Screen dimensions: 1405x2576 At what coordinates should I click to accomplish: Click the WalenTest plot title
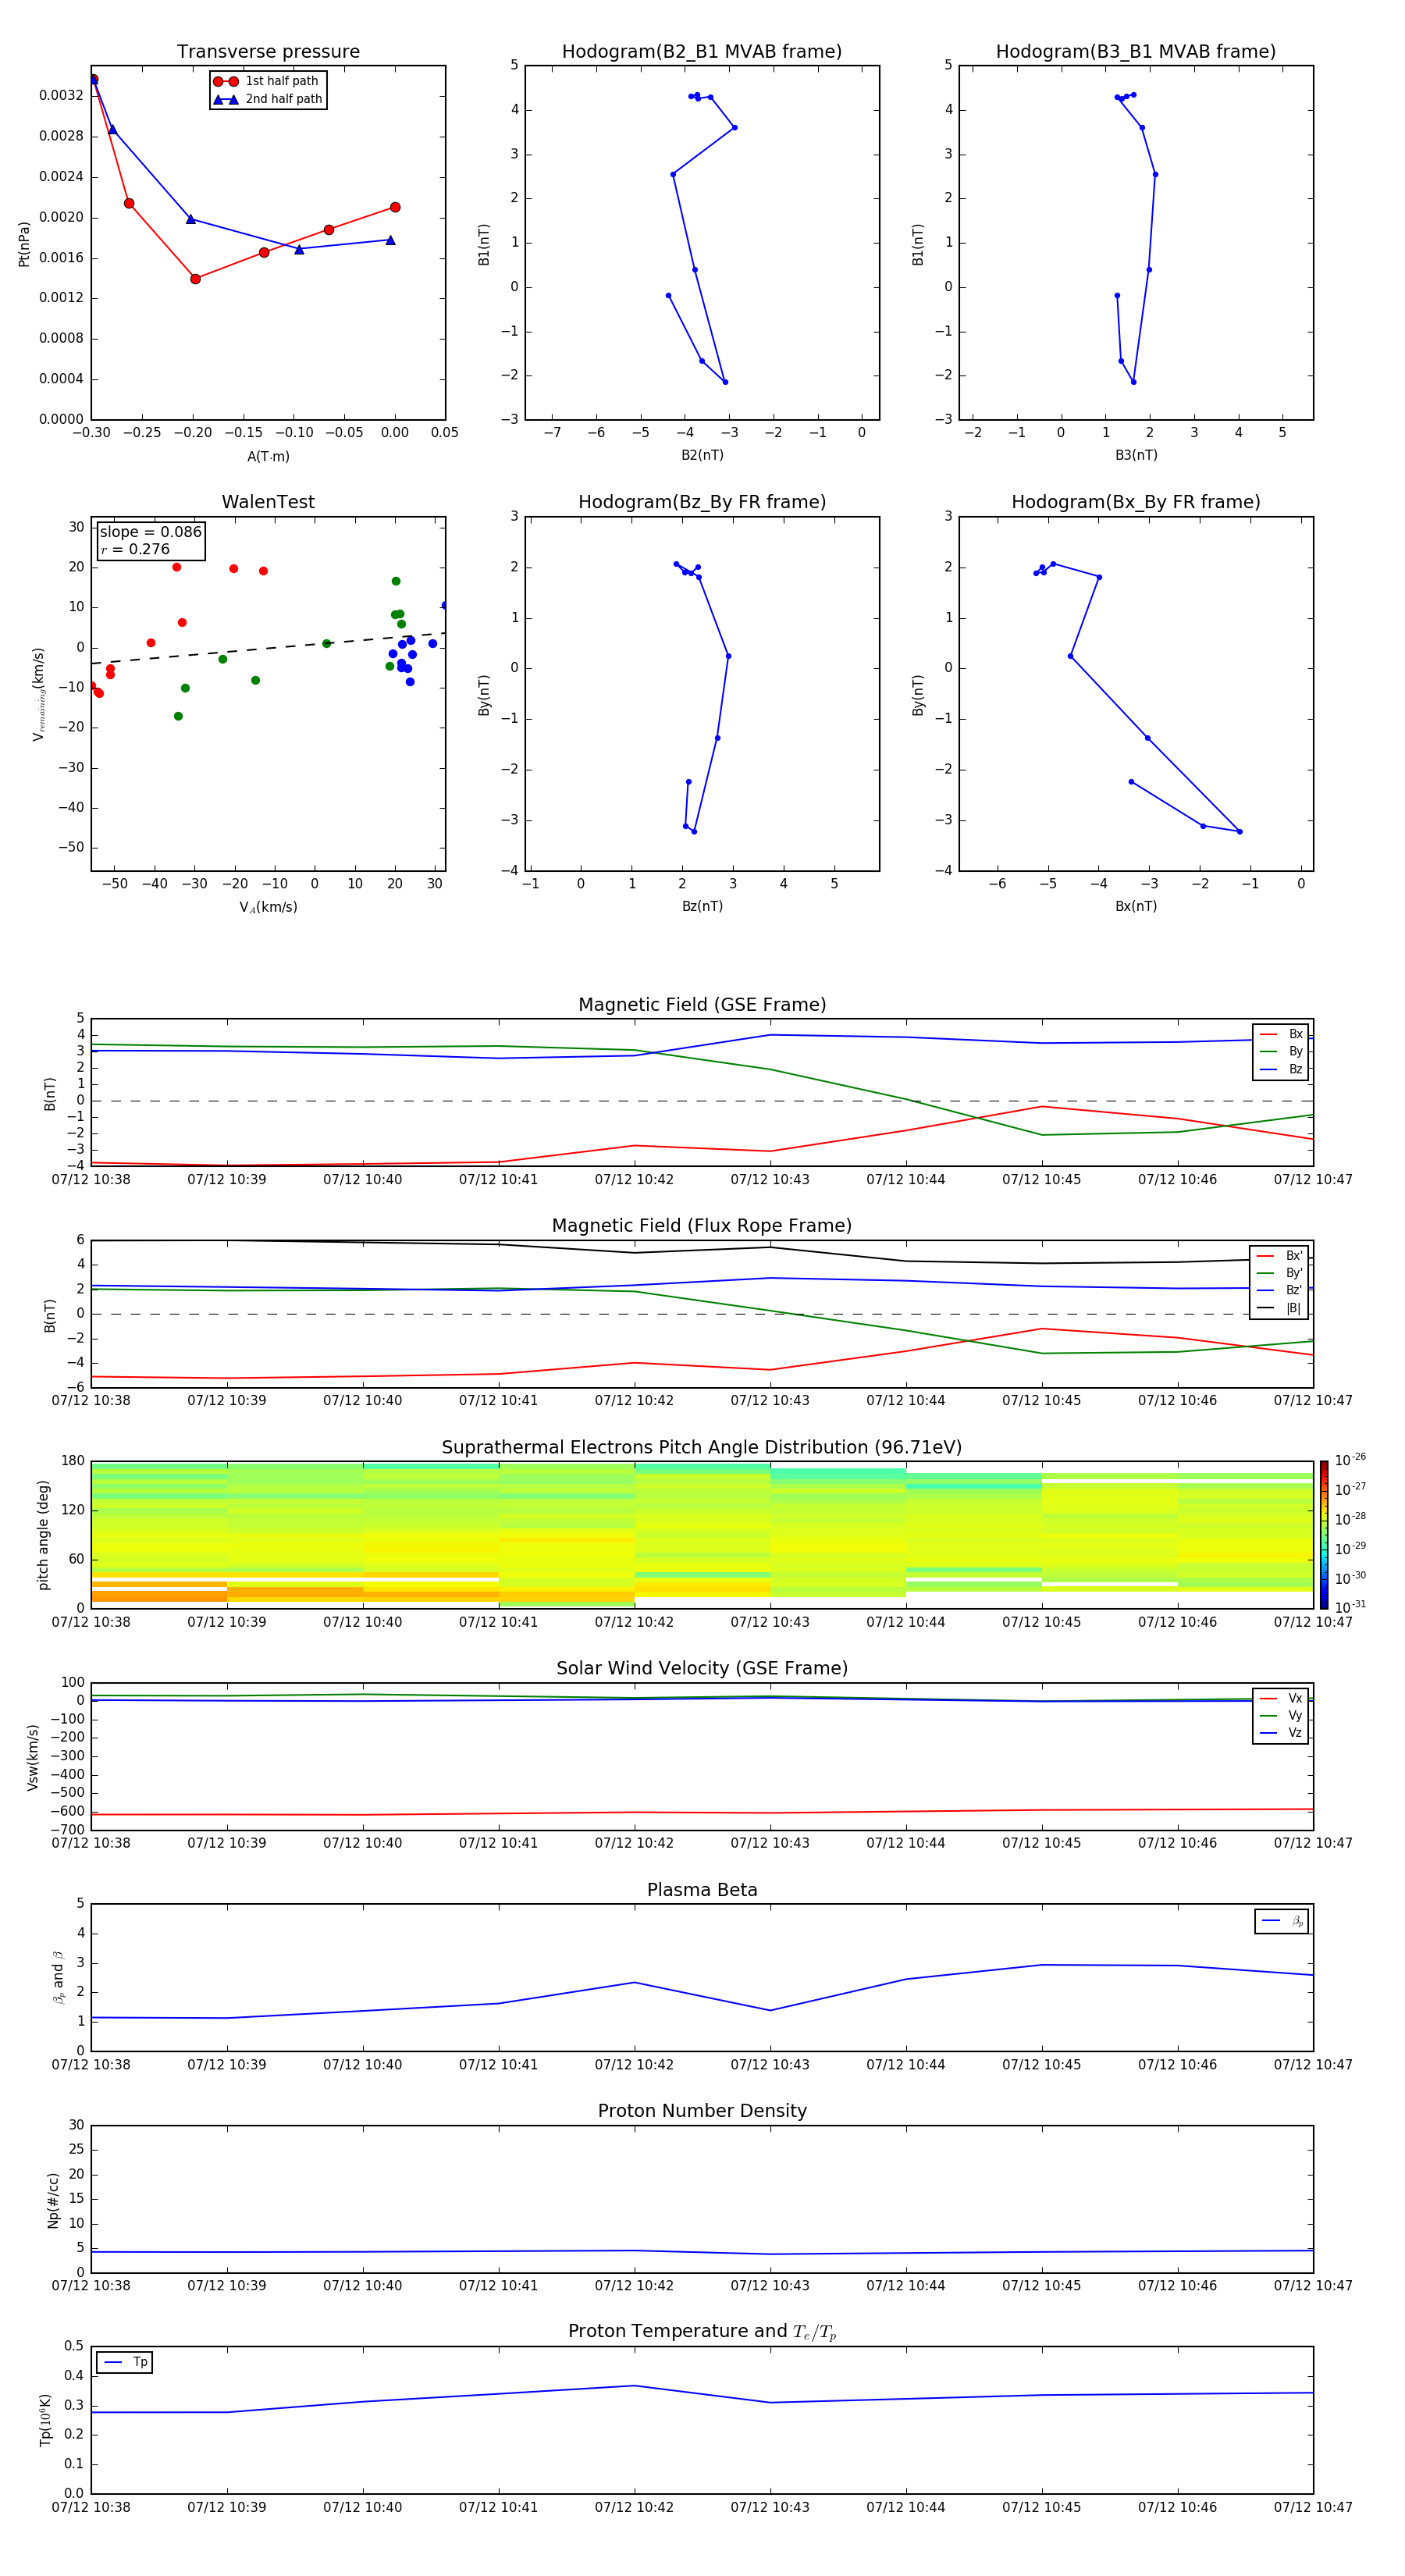click(268, 502)
